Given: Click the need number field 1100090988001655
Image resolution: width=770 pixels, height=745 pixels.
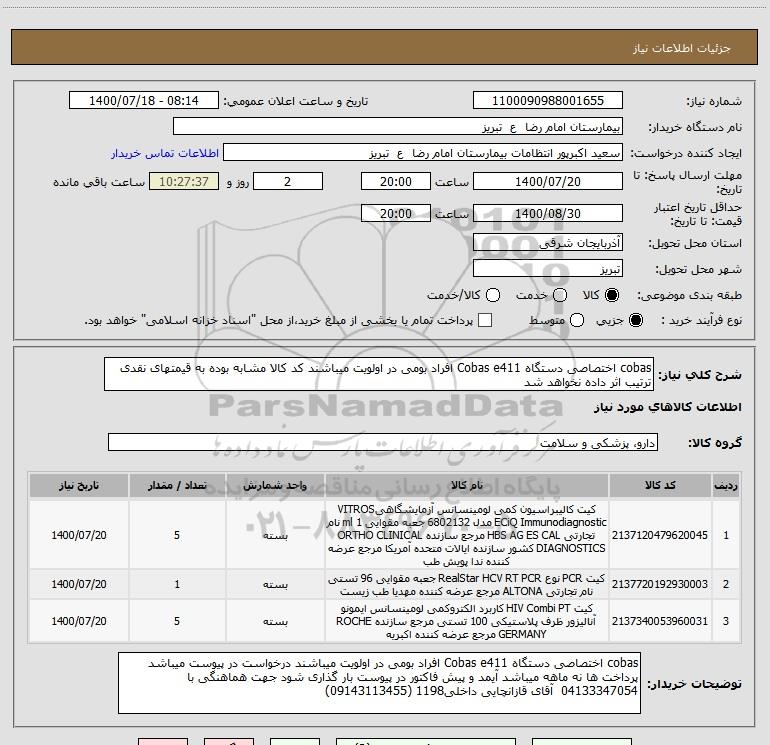Looking at the screenshot, I should tap(548, 101).
